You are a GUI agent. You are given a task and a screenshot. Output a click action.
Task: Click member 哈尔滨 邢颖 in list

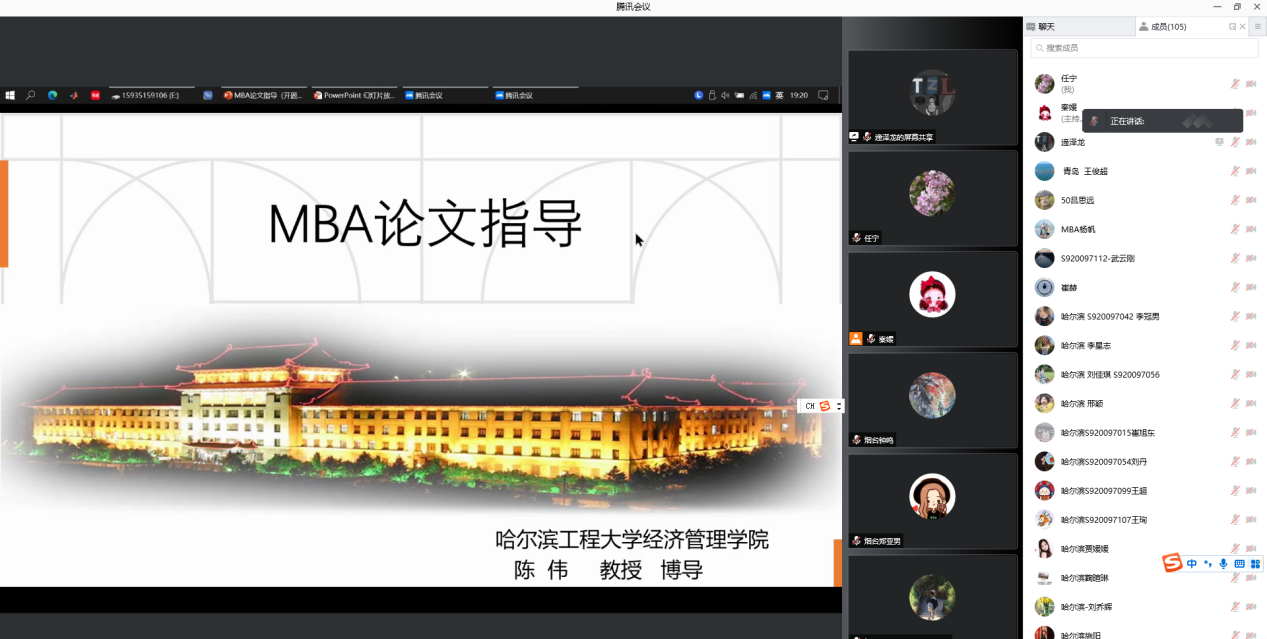[1082, 404]
